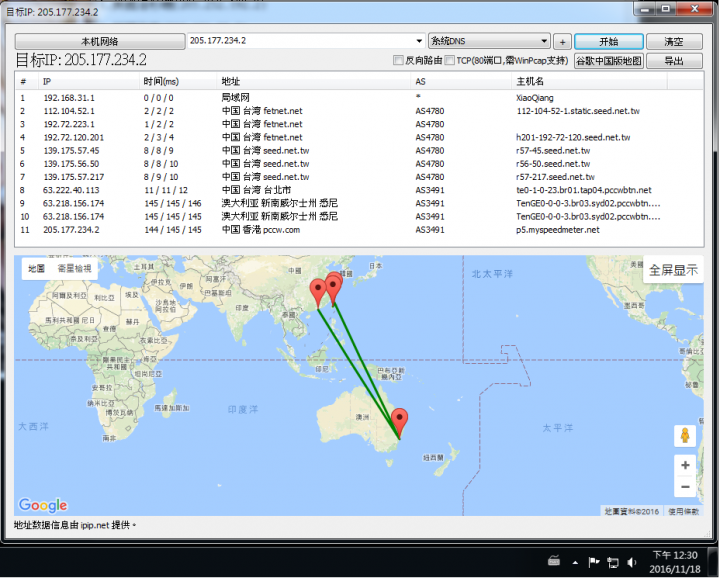Image resolution: width=720 pixels, height=578 pixels.
Task: Toggle the TCP (80端口) checkbox
Action: click(x=450, y=61)
